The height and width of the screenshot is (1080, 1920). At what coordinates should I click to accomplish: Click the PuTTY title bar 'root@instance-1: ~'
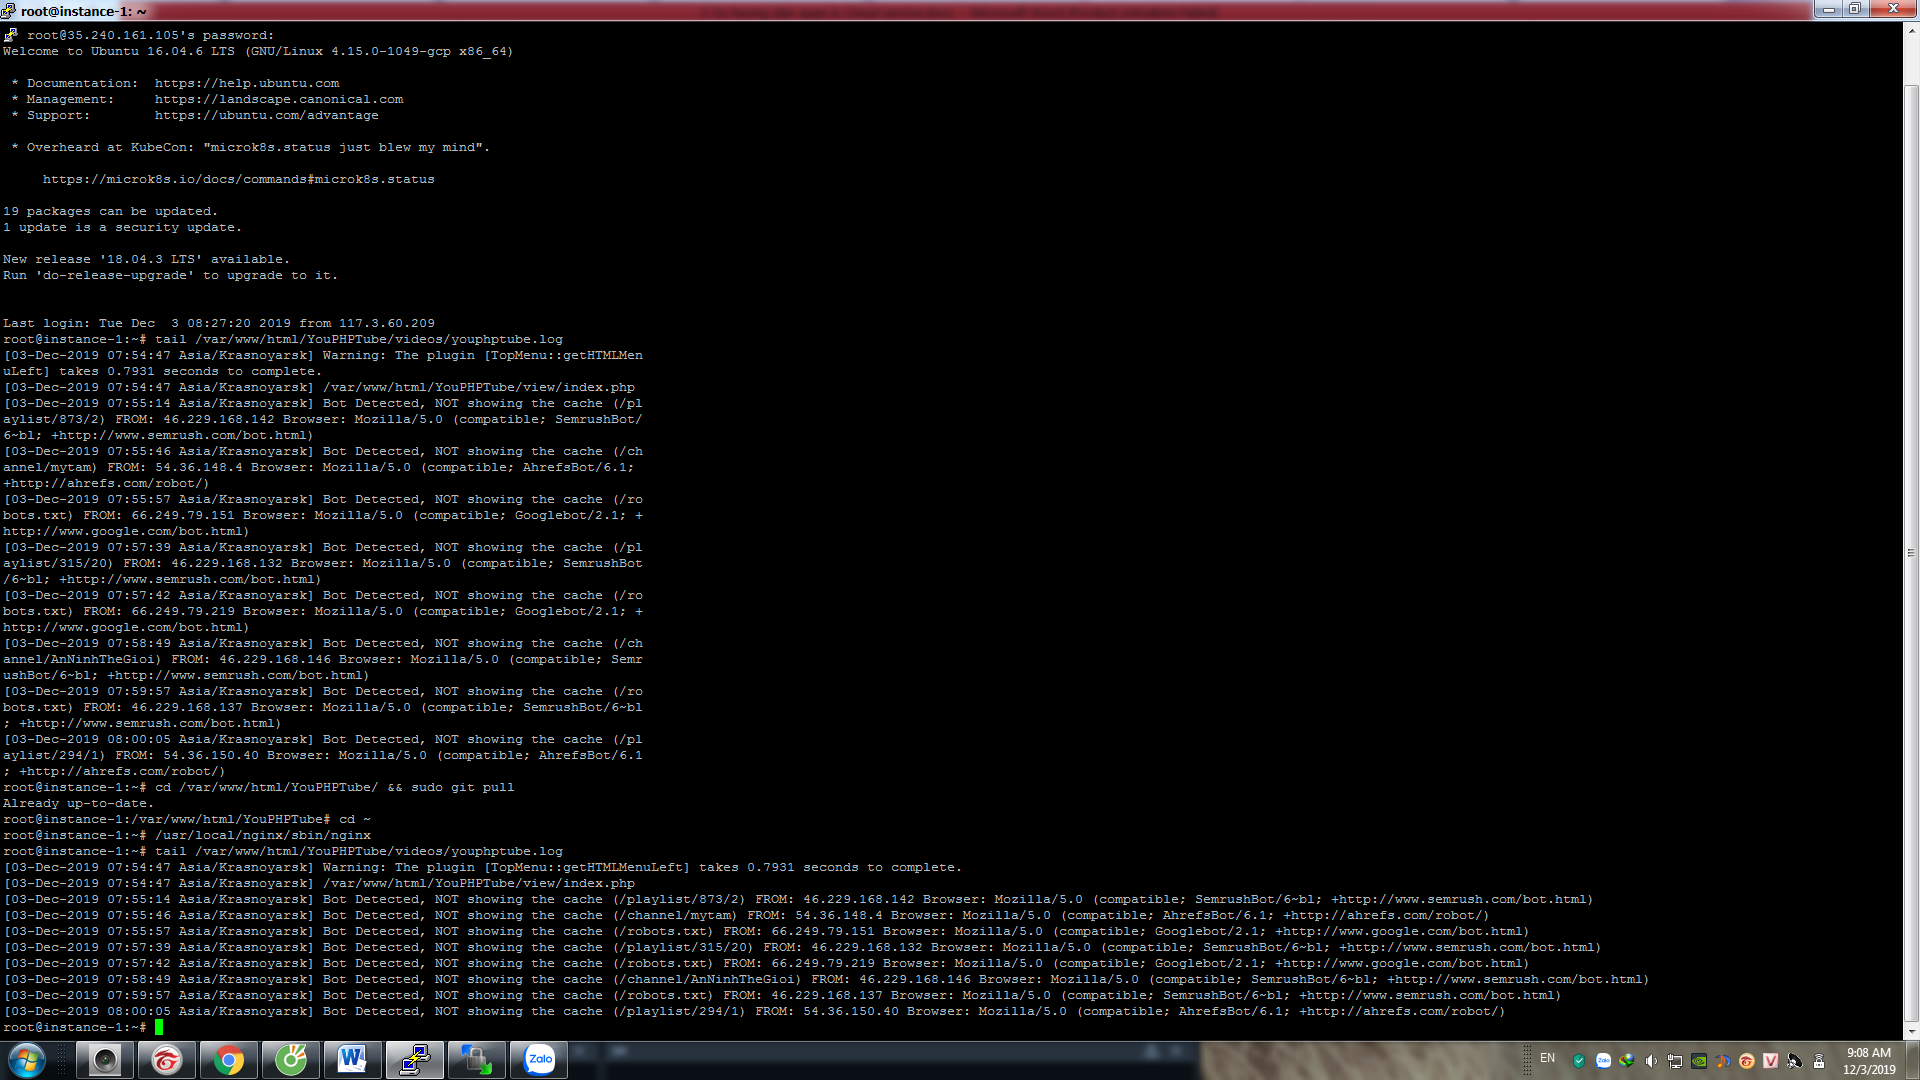pos(84,11)
